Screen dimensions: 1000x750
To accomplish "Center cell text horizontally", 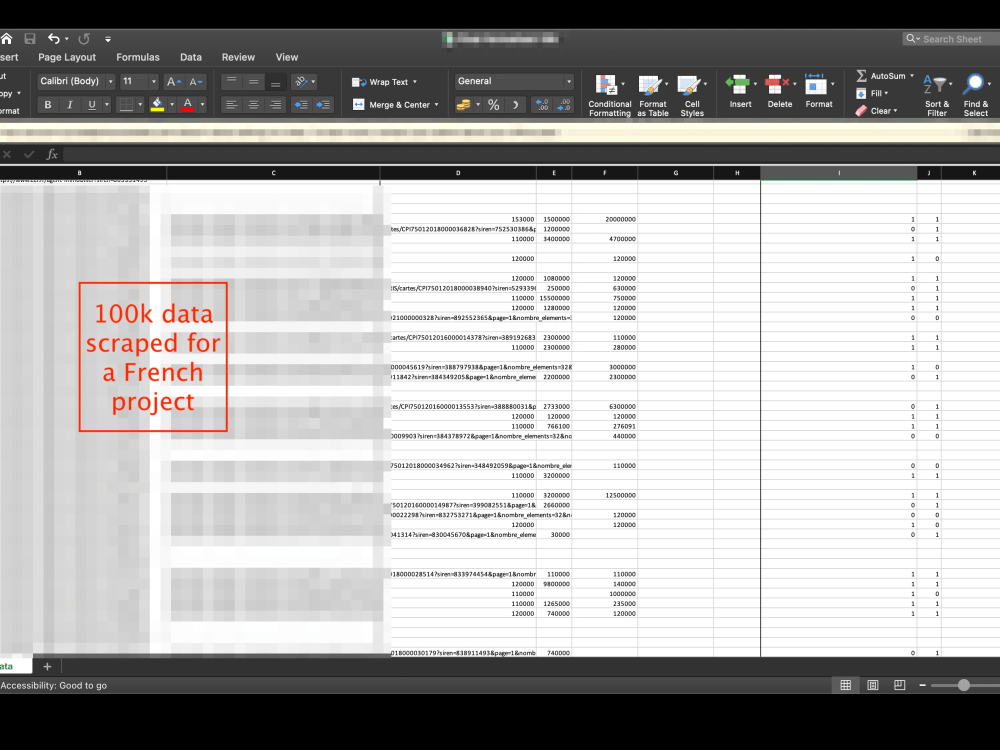I will (254, 105).
